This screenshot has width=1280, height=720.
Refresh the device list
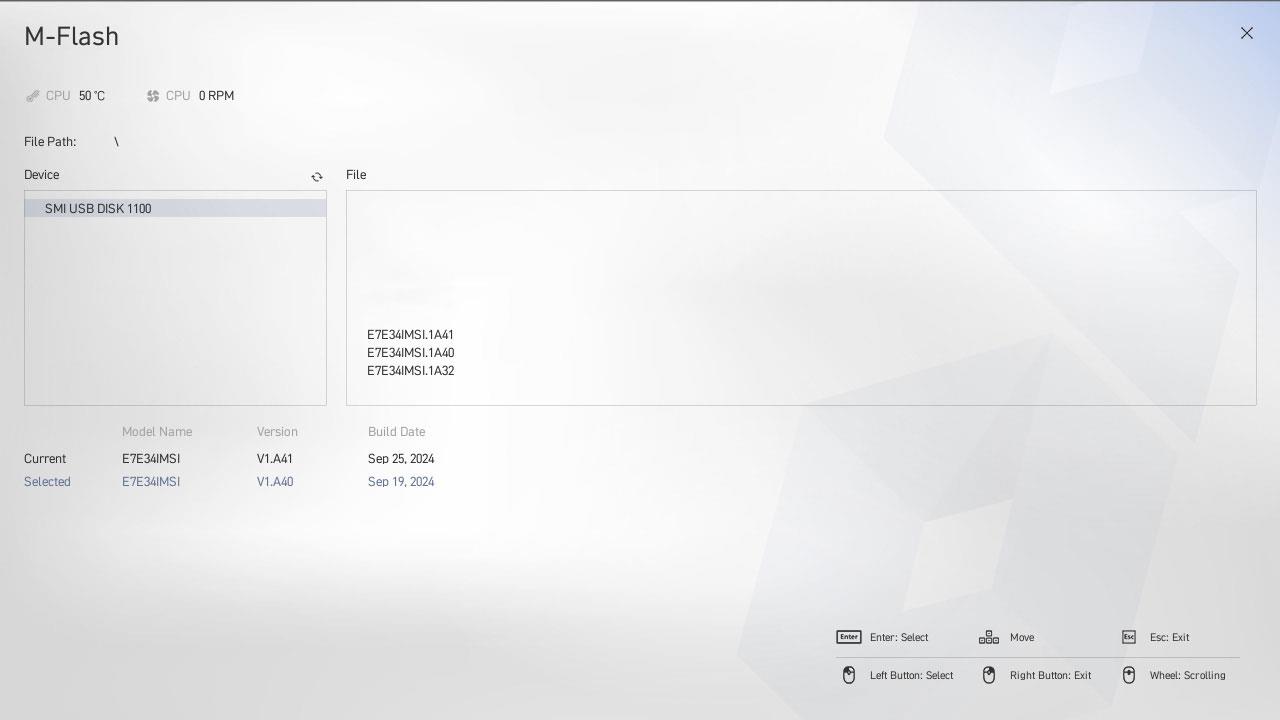click(317, 177)
